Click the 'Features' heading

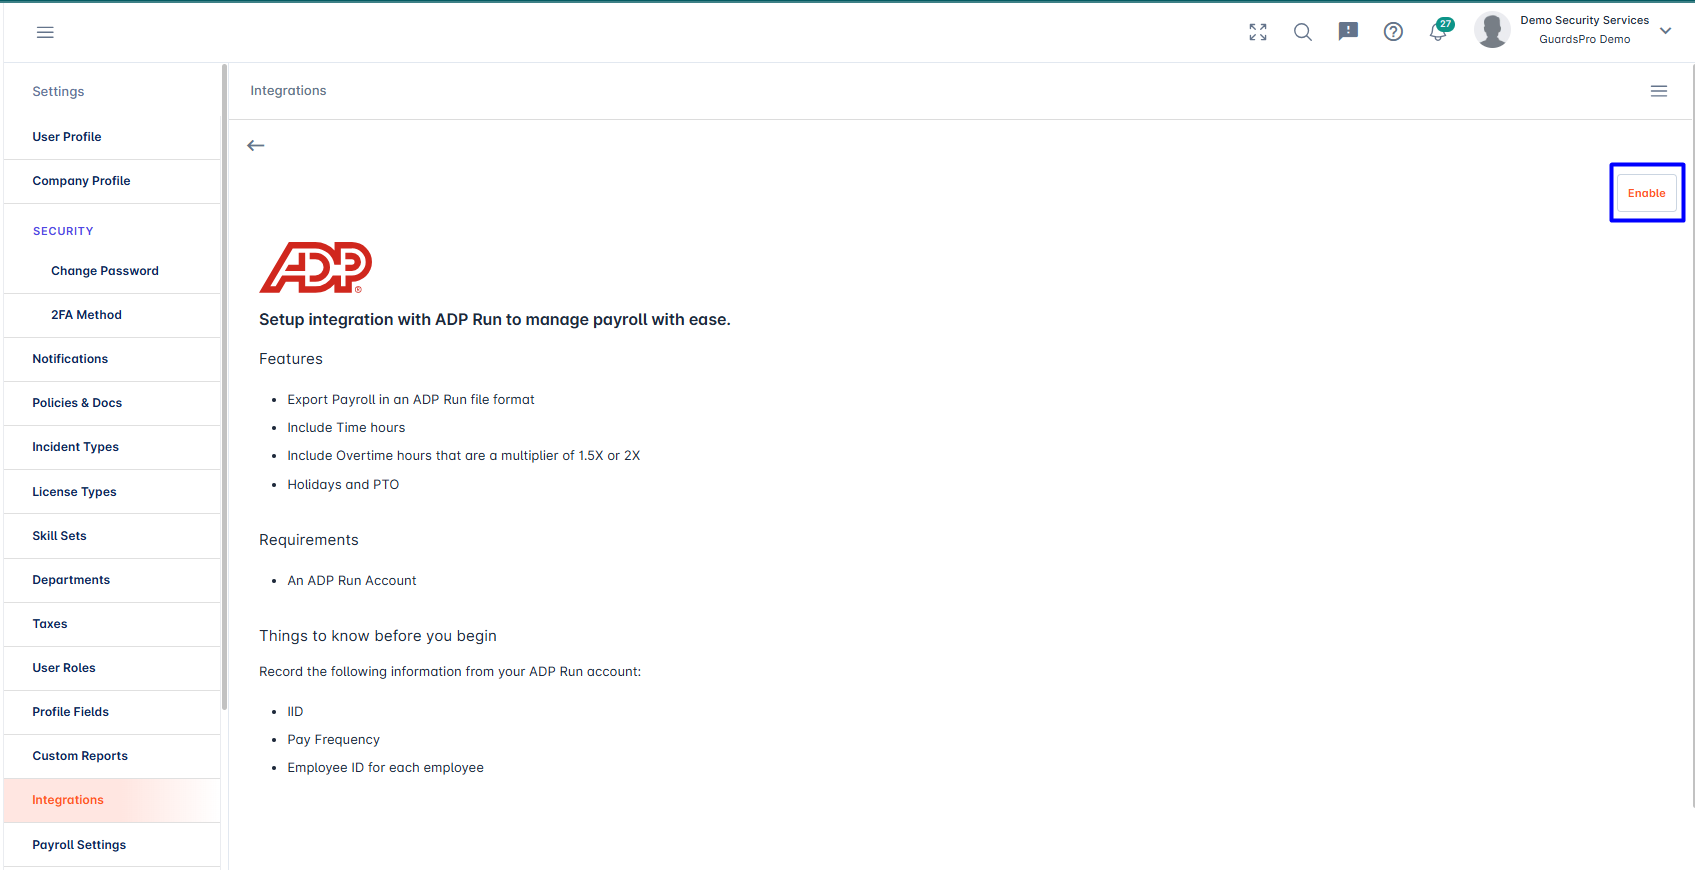(x=291, y=359)
